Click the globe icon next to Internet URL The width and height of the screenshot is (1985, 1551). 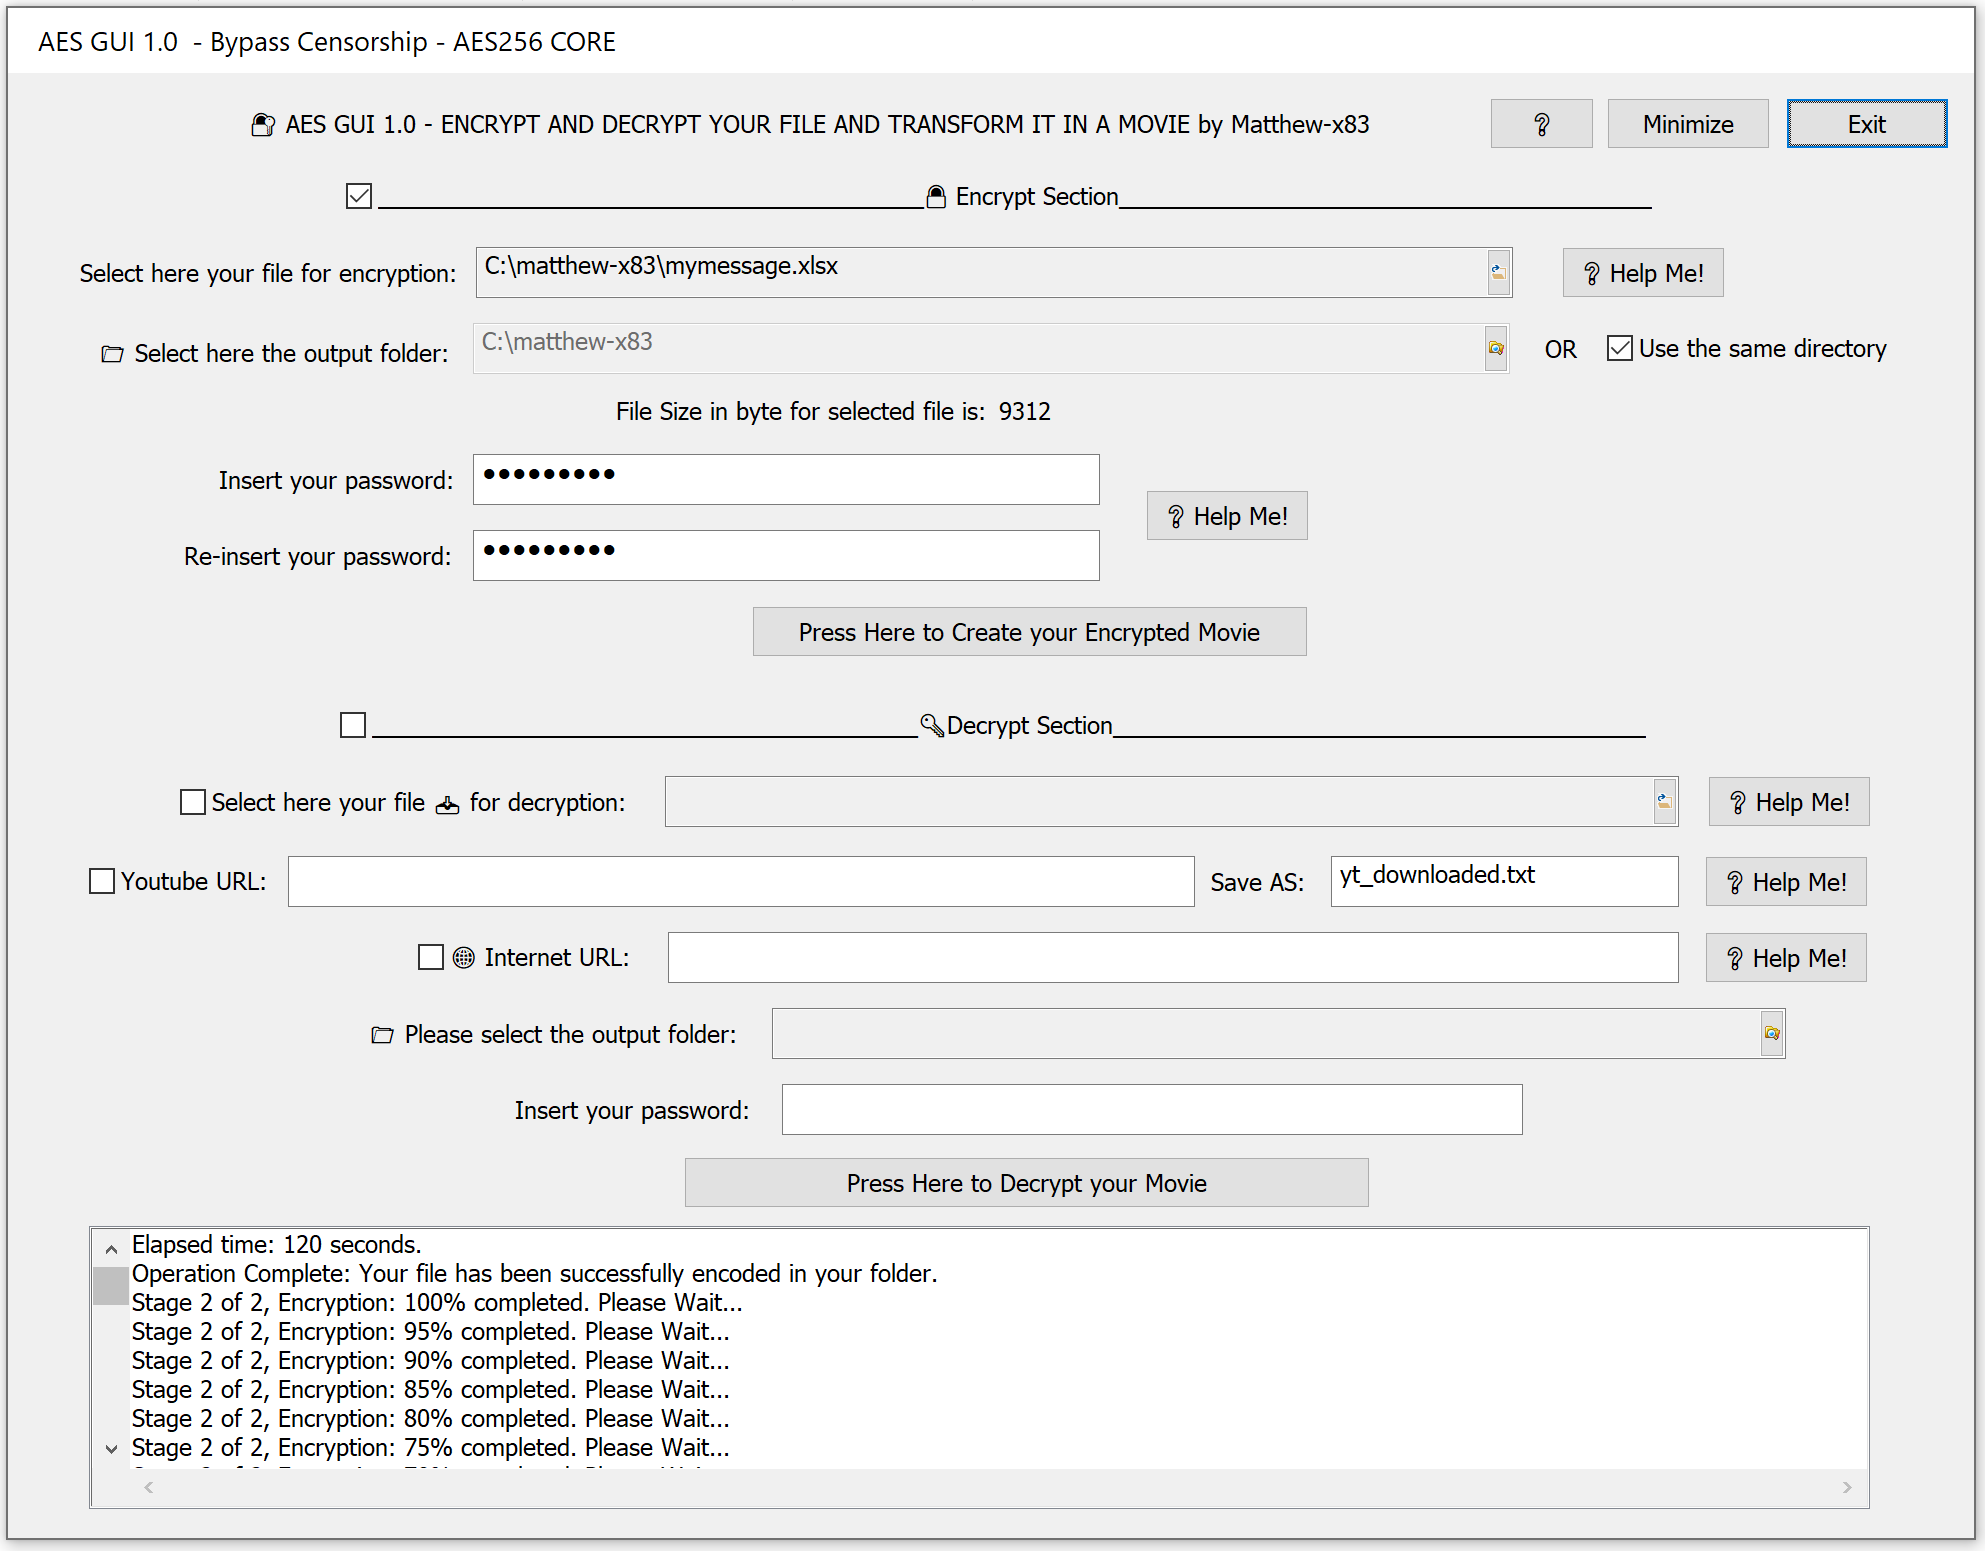coord(464,957)
